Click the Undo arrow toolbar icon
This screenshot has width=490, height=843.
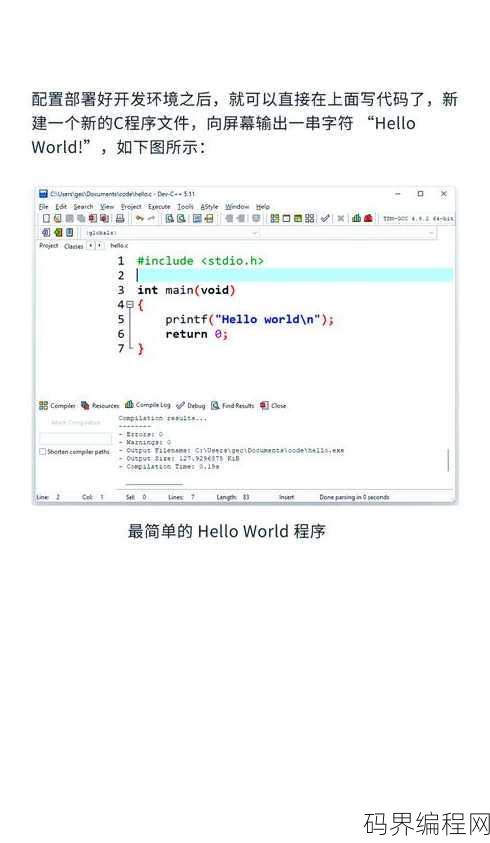[140, 218]
